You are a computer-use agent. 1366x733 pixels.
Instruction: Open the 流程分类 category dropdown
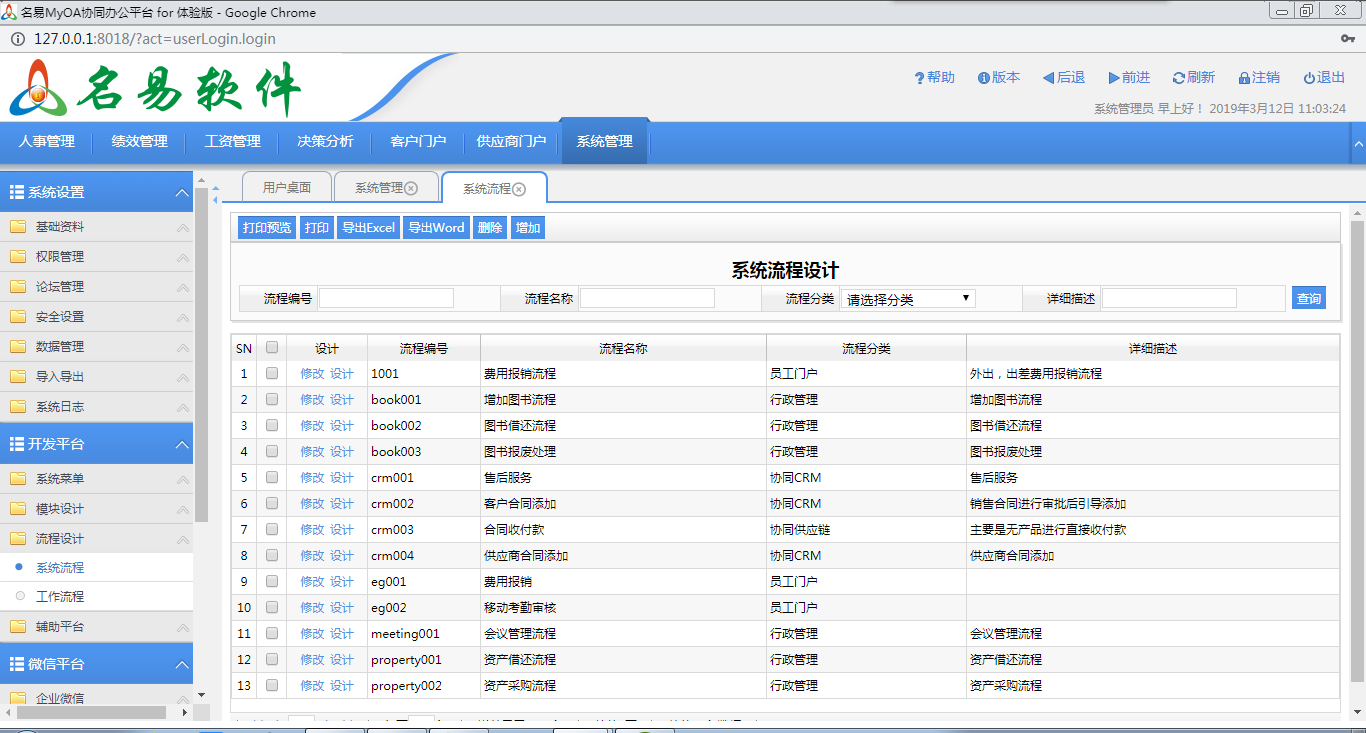click(907, 298)
